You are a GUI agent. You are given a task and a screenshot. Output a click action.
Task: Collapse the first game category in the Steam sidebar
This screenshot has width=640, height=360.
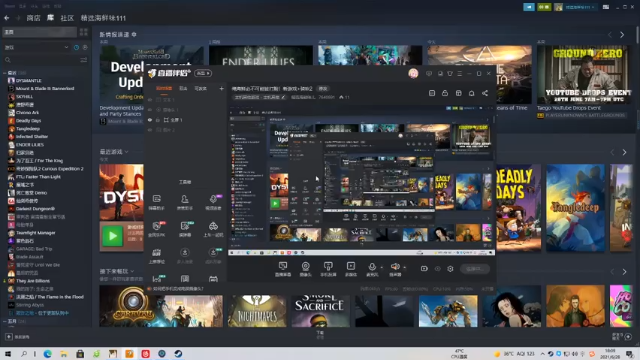point(4,73)
